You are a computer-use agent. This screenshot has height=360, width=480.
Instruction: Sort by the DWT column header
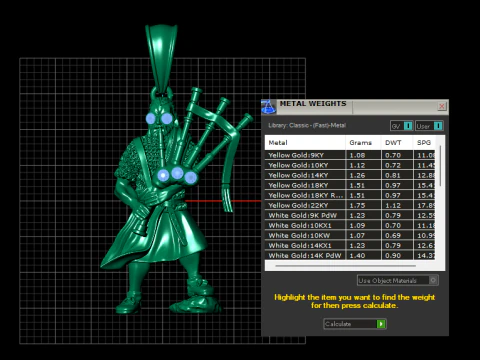397,143
